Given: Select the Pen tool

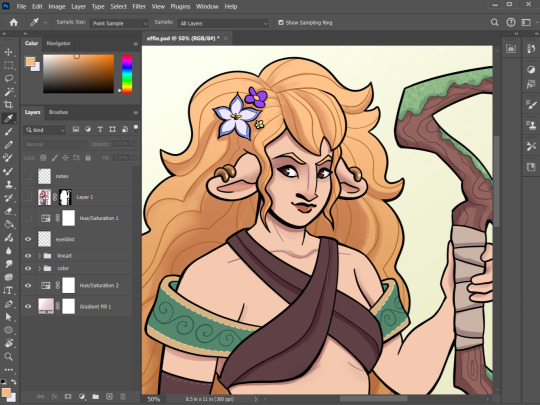Looking at the screenshot, I should pos(9,304).
